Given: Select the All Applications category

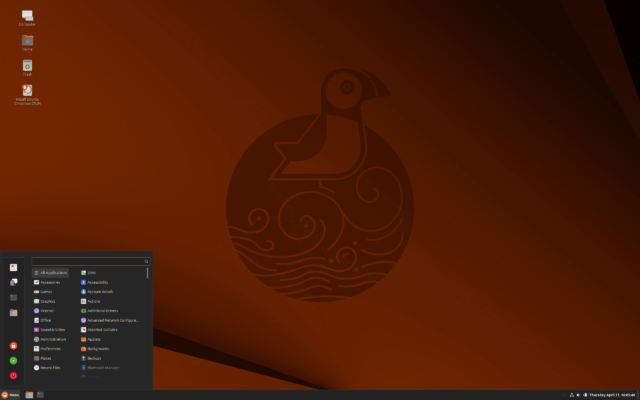Looking at the screenshot, I should pyautogui.click(x=51, y=273).
